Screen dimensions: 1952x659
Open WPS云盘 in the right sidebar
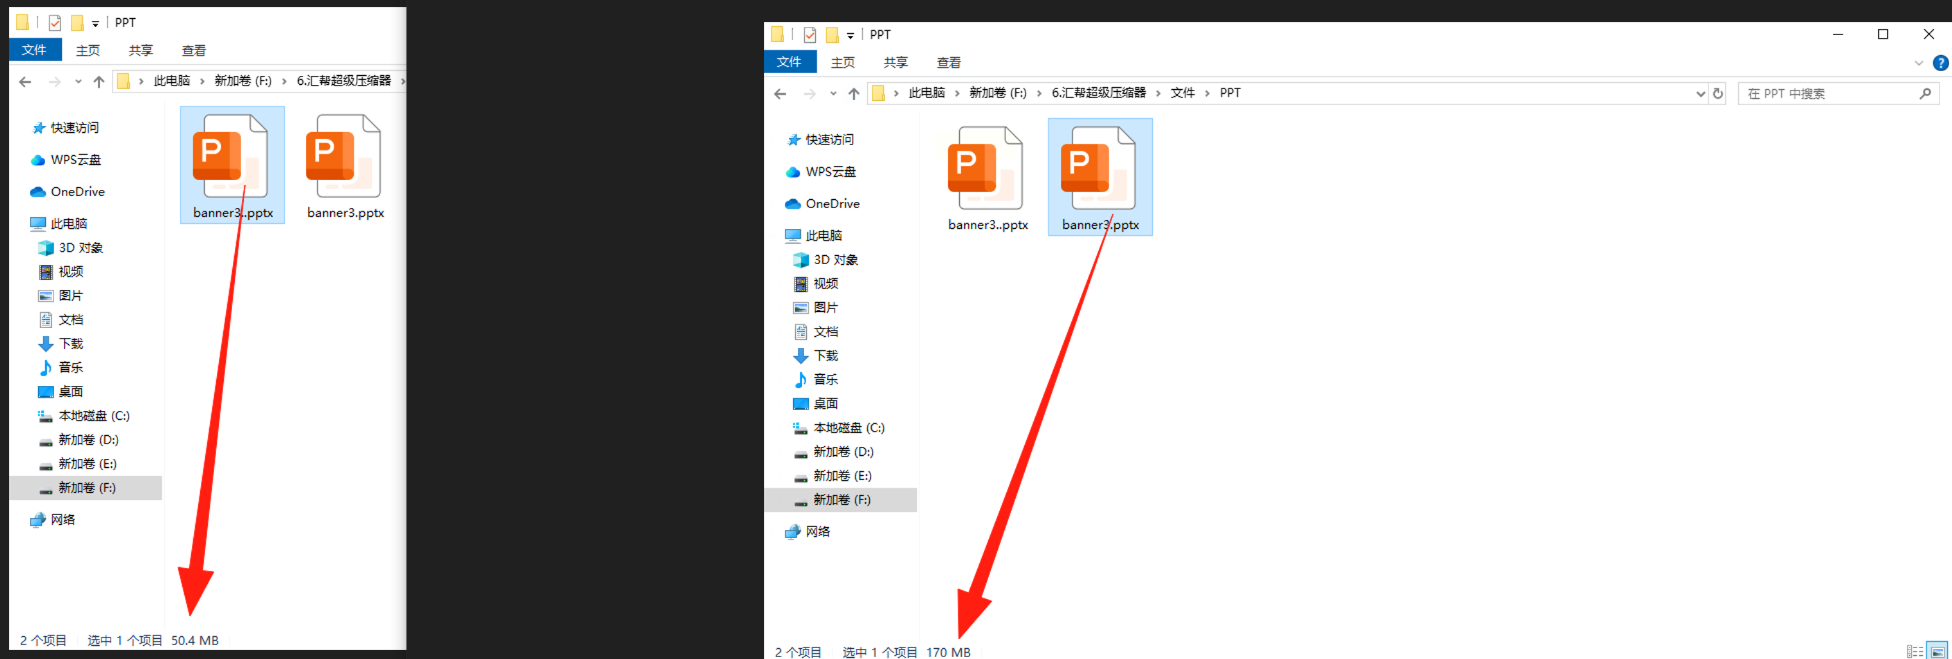click(x=831, y=172)
